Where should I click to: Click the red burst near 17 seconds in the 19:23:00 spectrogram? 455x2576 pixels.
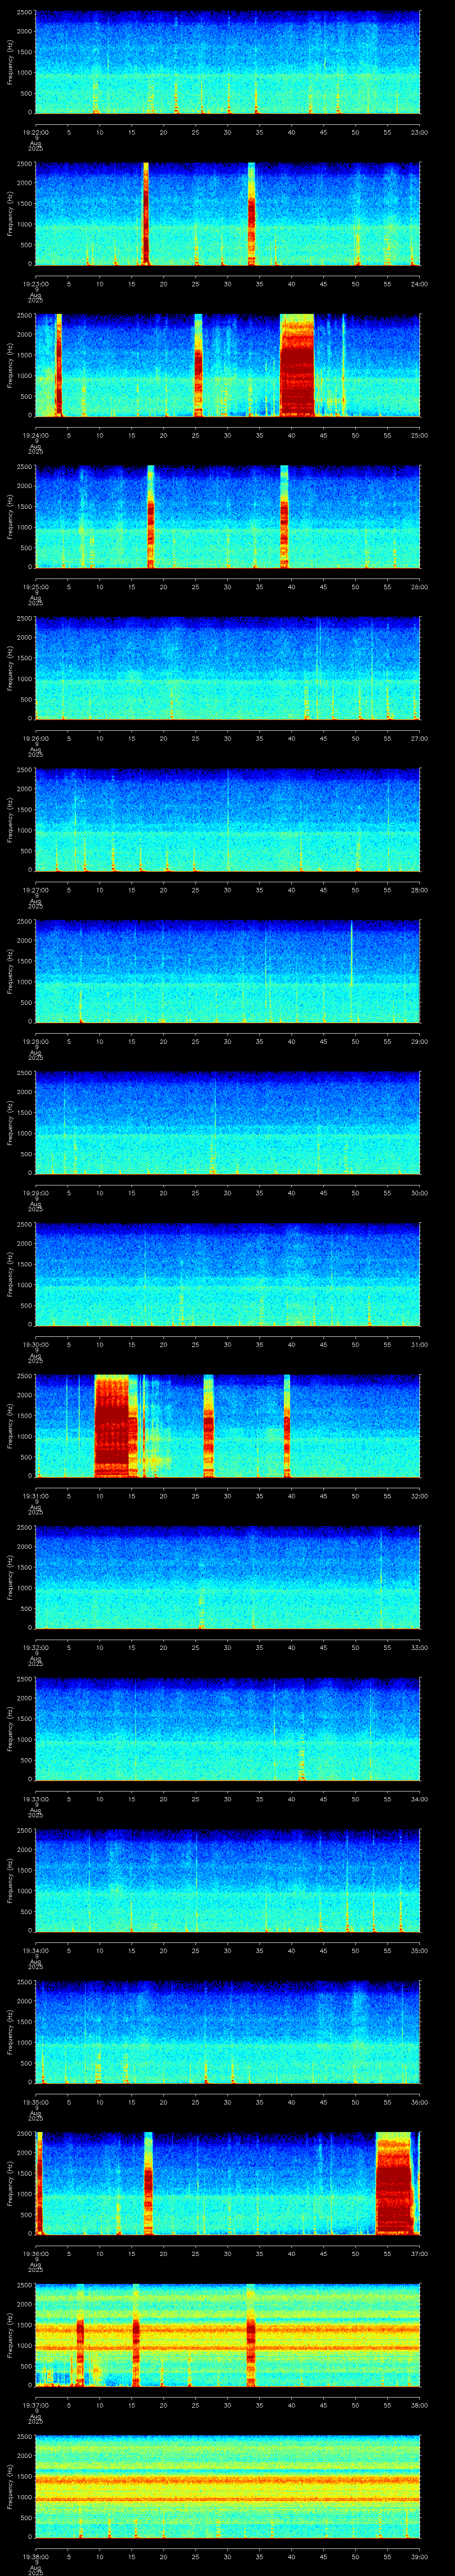pyautogui.click(x=146, y=213)
